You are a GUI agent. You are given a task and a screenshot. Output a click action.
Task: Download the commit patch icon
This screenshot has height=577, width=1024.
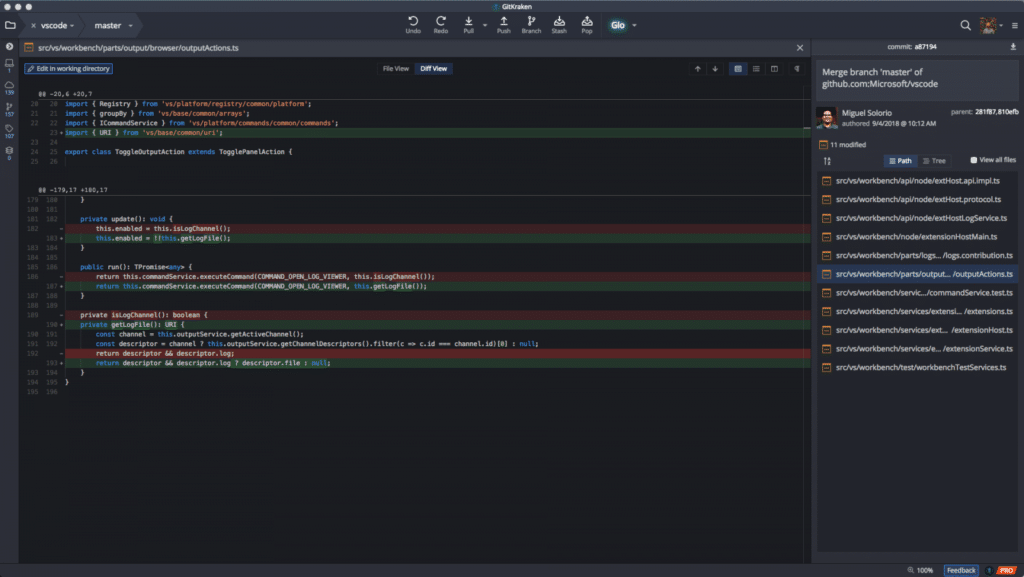tap(1013, 47)
